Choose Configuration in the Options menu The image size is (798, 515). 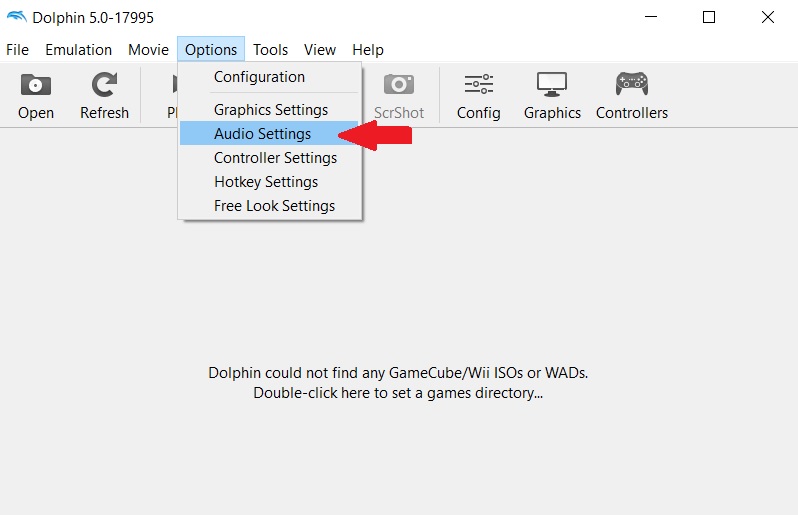point(259,77)
